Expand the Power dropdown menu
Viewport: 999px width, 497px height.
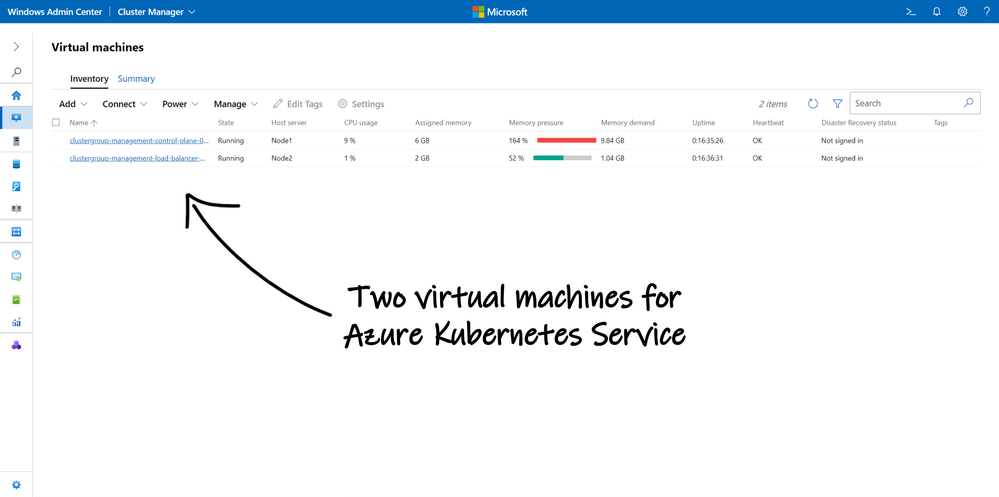click(180, 104)
